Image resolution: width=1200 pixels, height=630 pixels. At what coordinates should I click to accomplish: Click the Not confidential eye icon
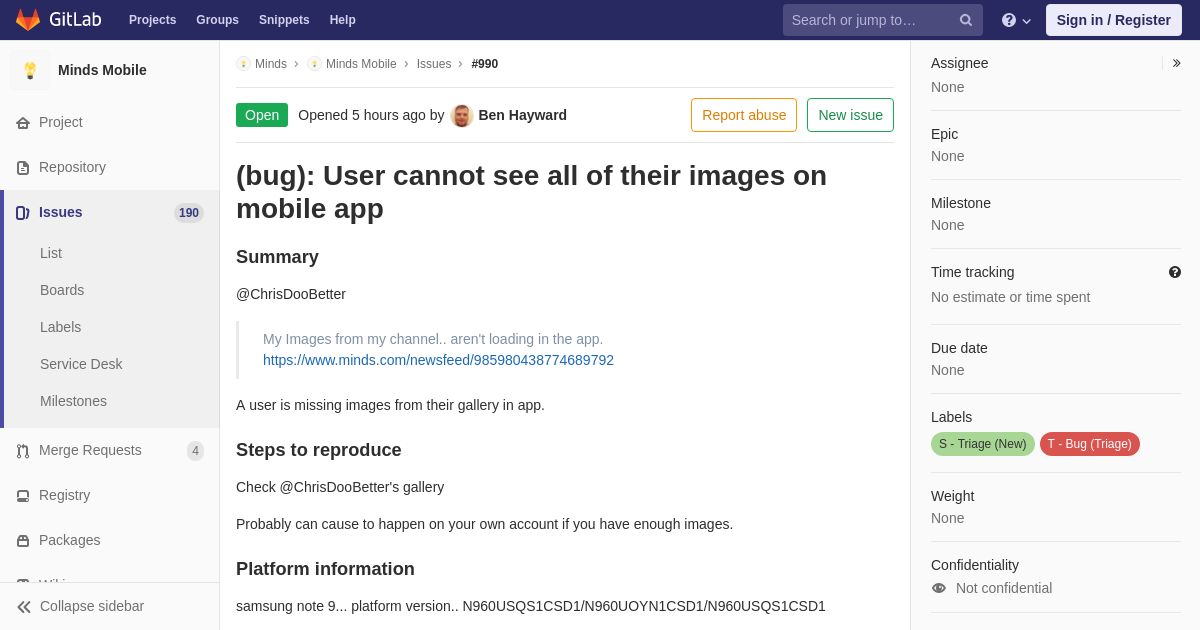(x=939, y=588)
